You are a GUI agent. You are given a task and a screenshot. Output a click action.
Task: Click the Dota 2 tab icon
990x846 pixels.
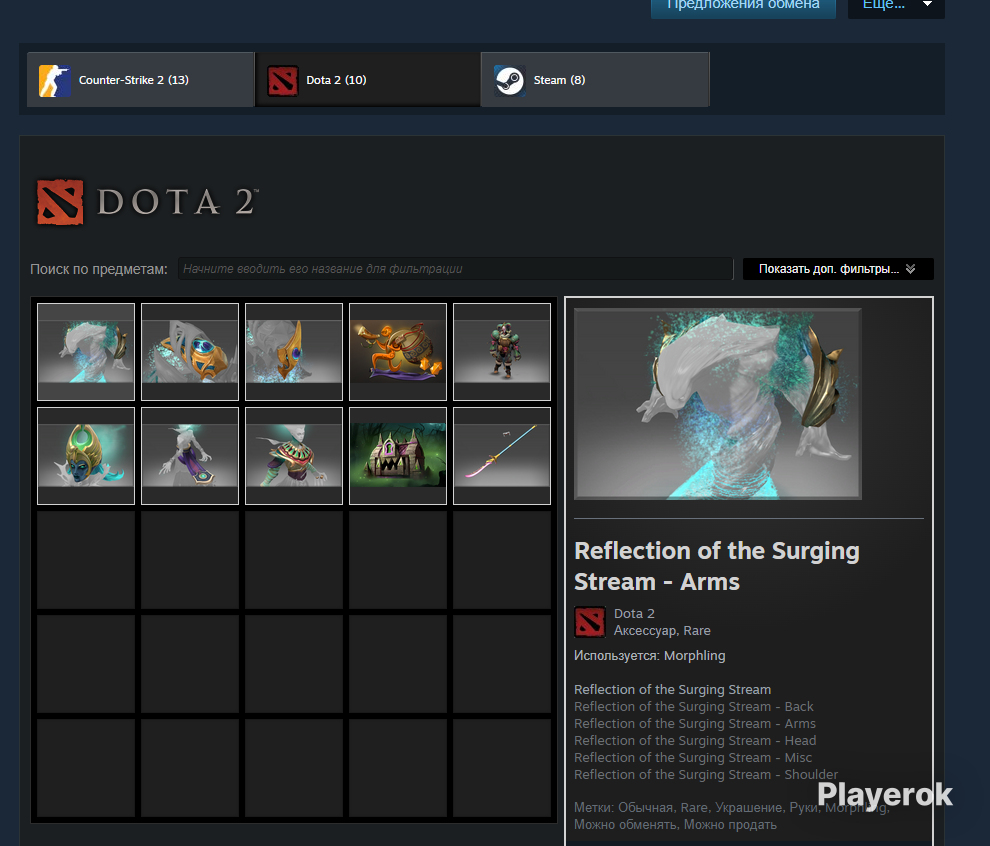pos(282,80)
